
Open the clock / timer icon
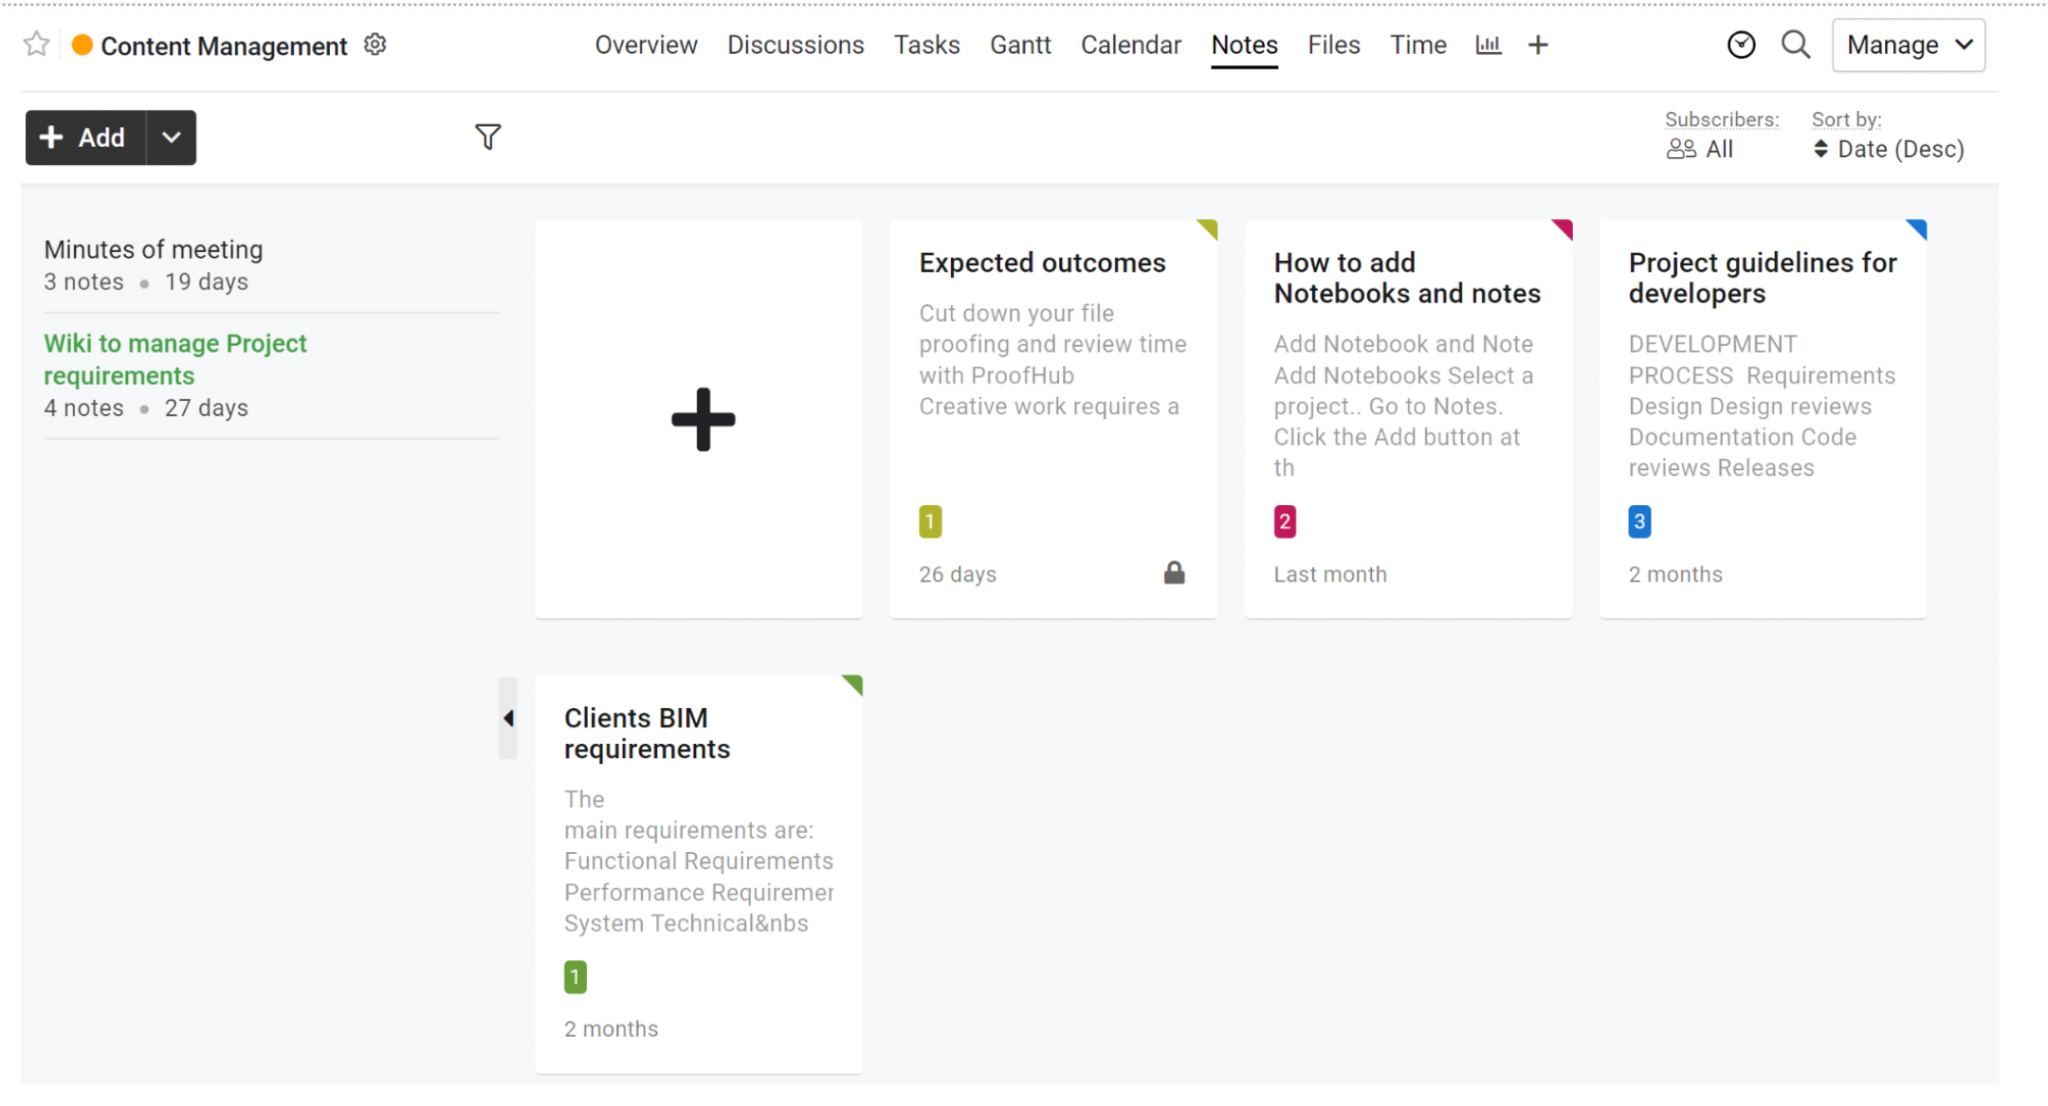click(1742, 44)
